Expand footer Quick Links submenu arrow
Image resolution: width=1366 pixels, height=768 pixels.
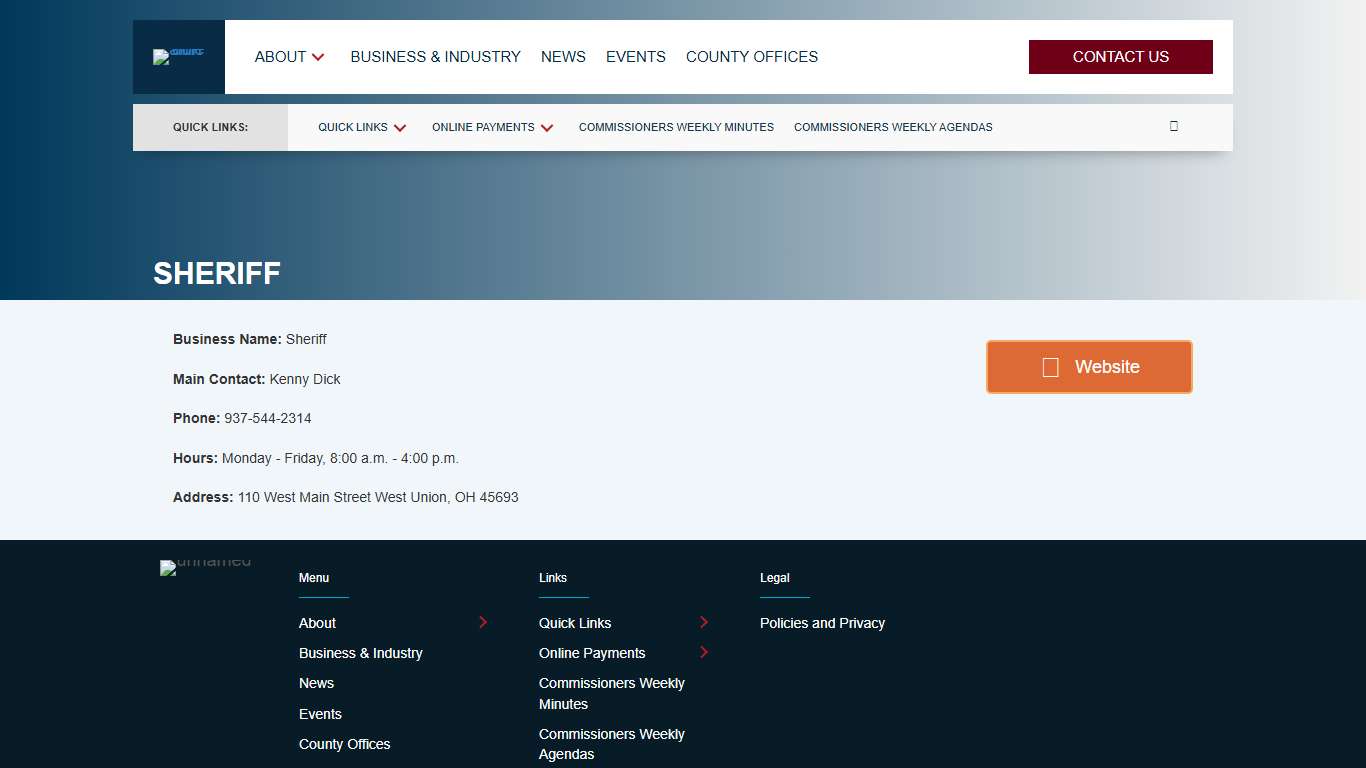click(704, 622)
